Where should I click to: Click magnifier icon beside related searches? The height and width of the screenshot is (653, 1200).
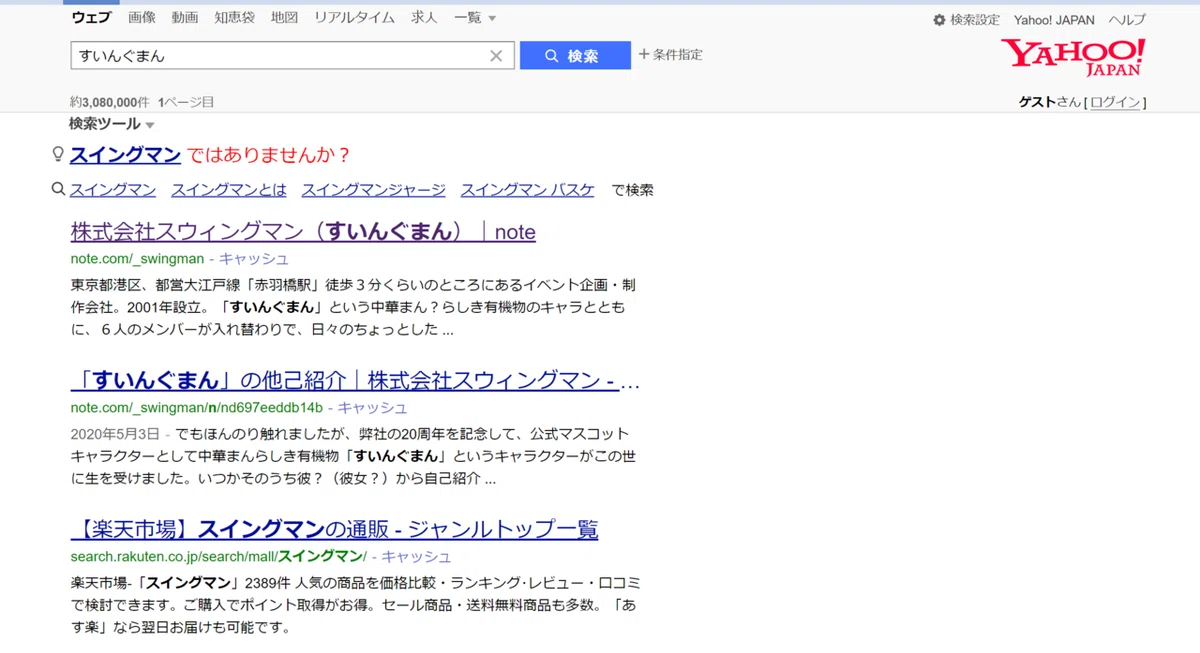[x=58, y=189]
